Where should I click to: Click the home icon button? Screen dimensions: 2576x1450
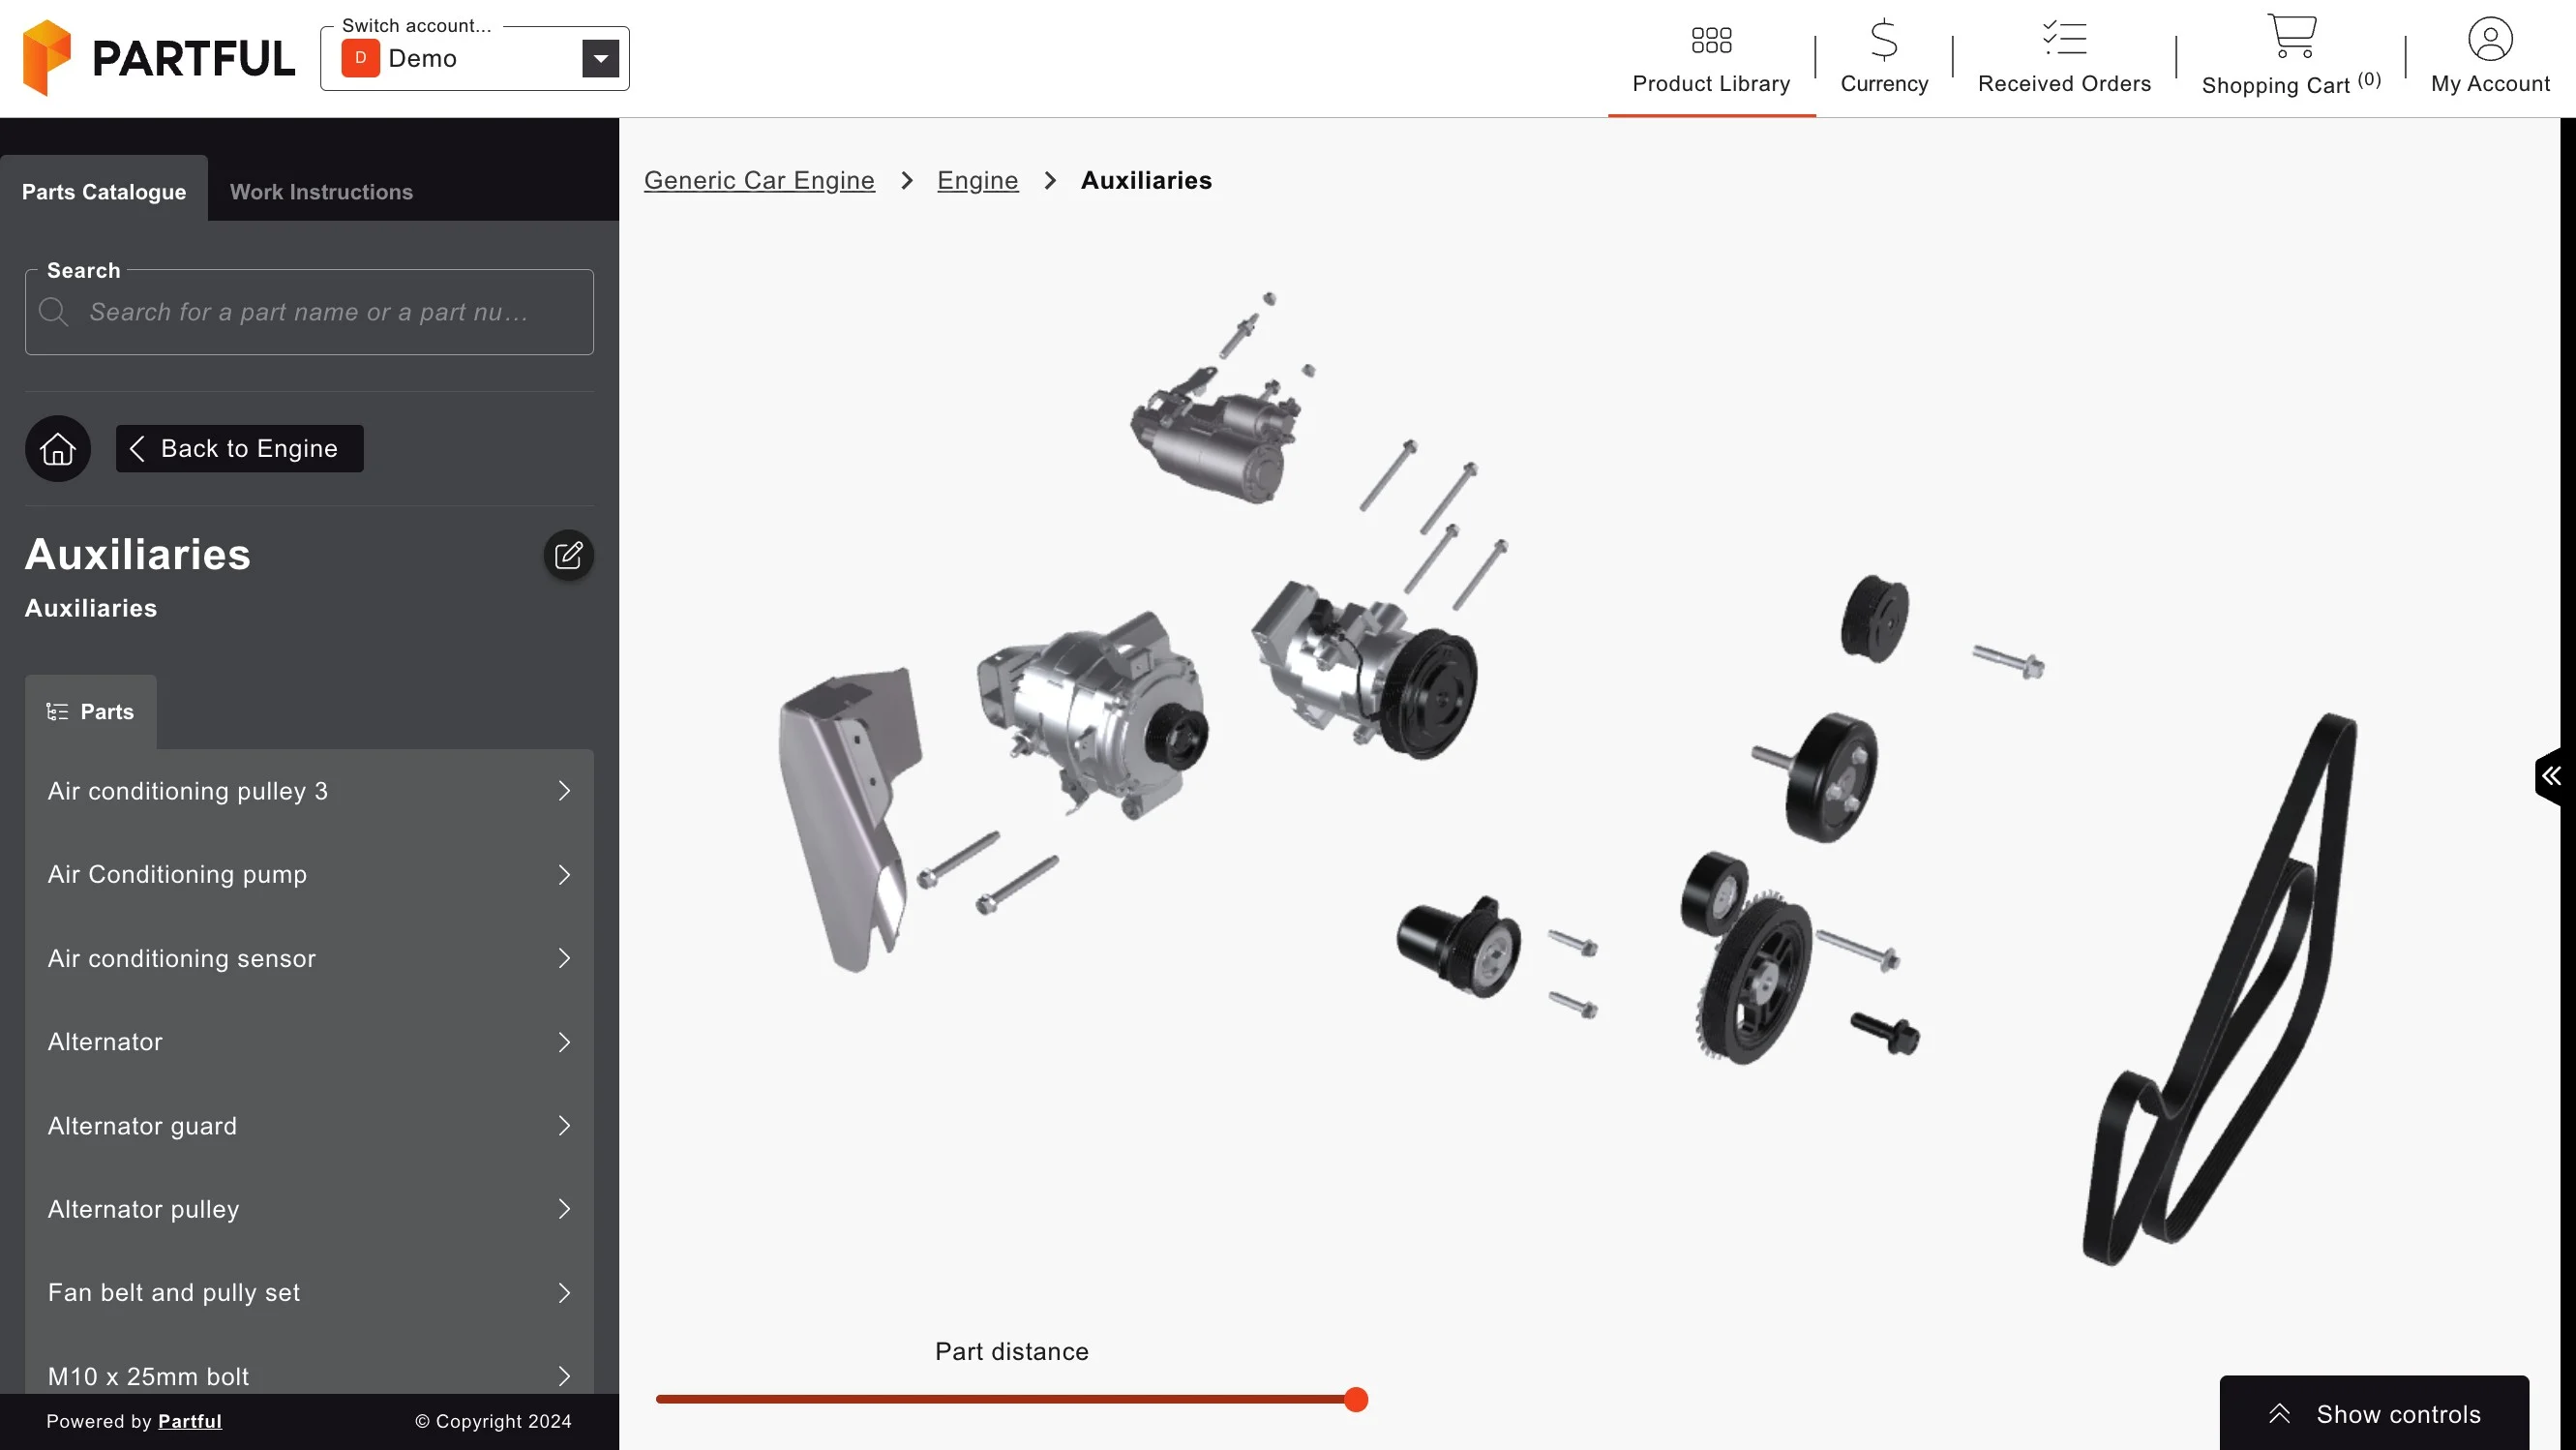click(x=58, y=448)
